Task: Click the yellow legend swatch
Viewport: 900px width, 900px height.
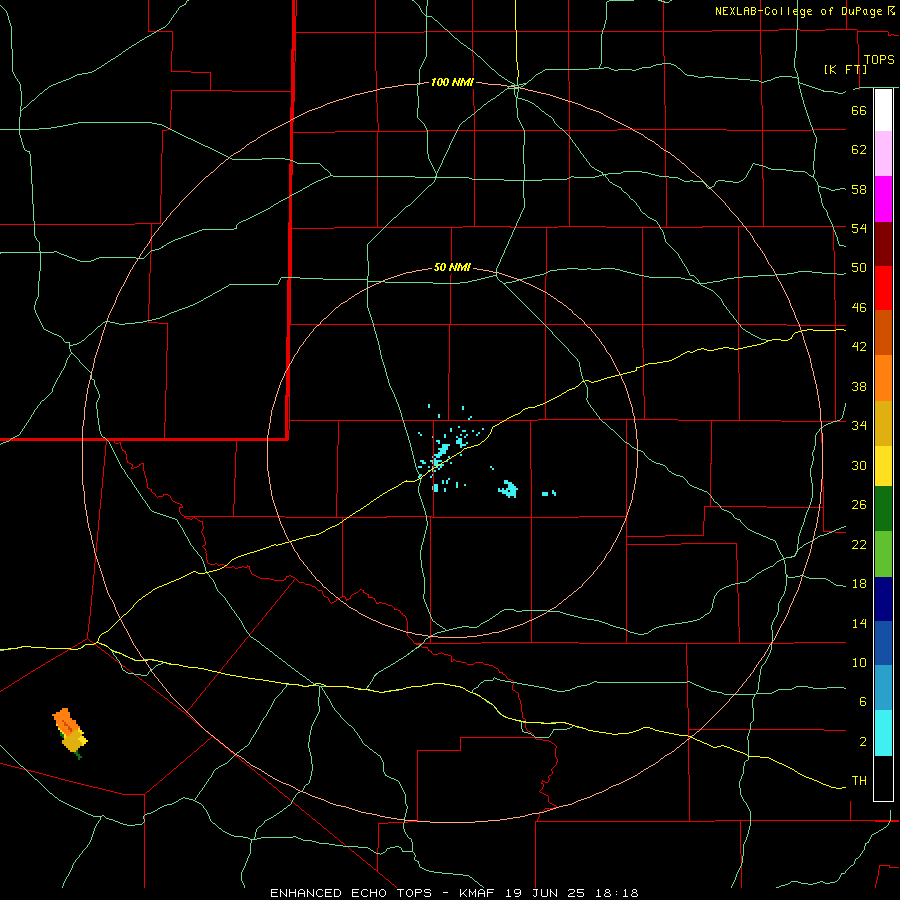Action: tap(883, 466)
